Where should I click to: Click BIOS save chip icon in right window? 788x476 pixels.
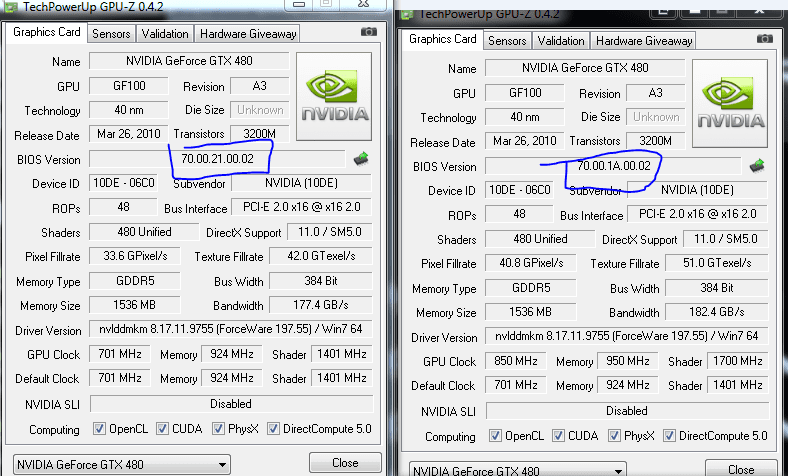757,166
